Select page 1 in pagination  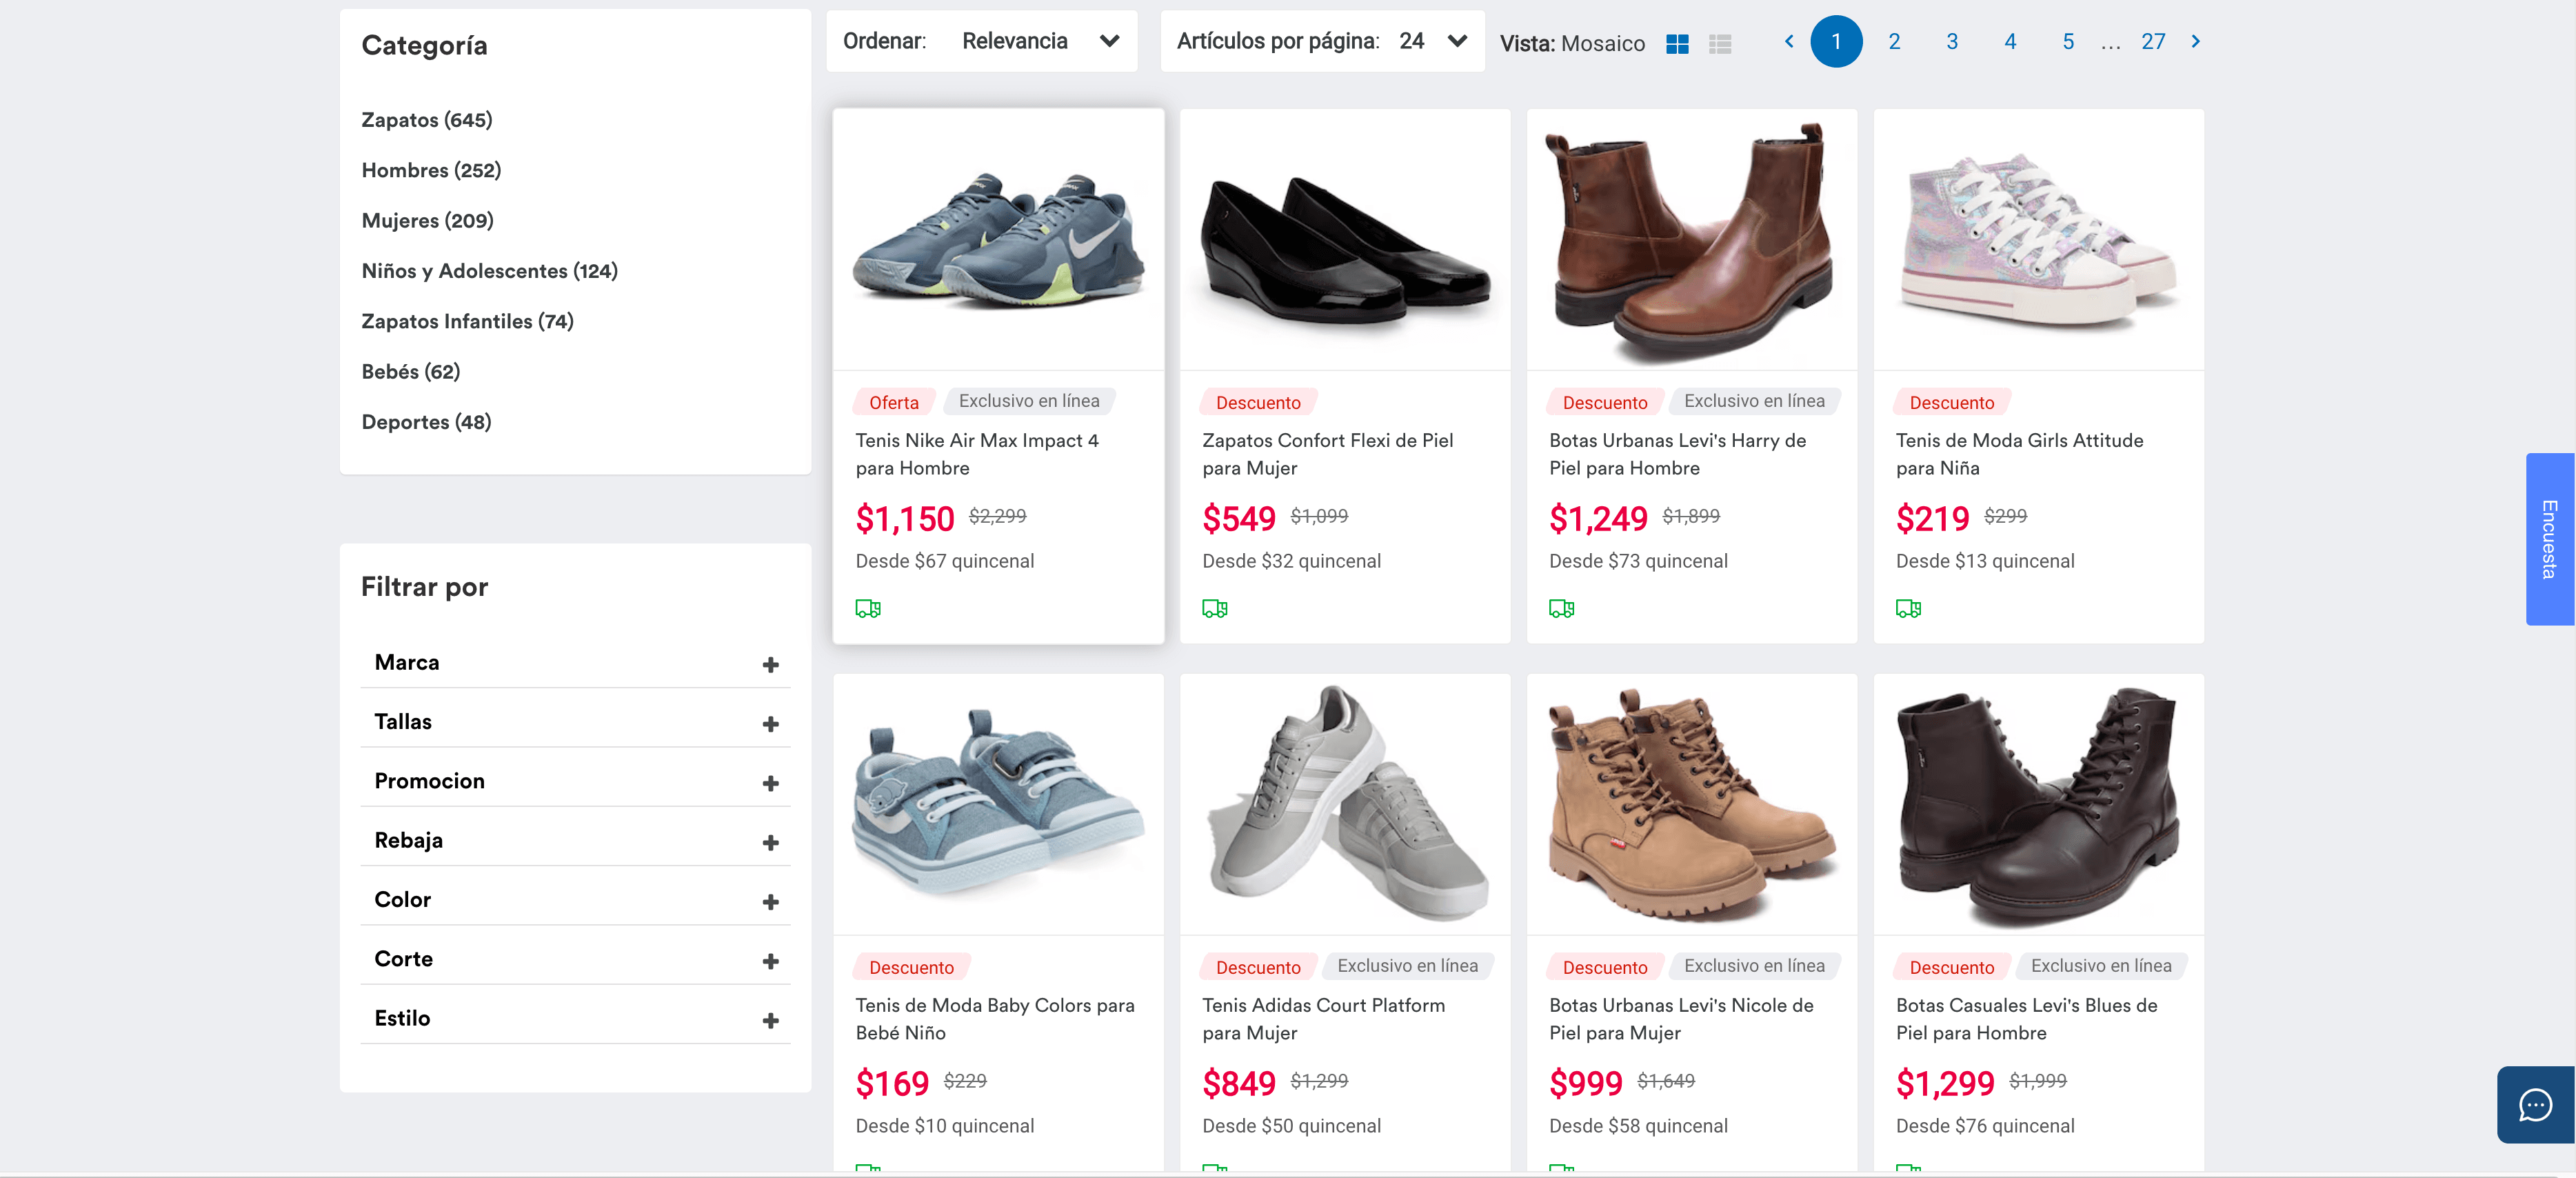click(1836, 41)
